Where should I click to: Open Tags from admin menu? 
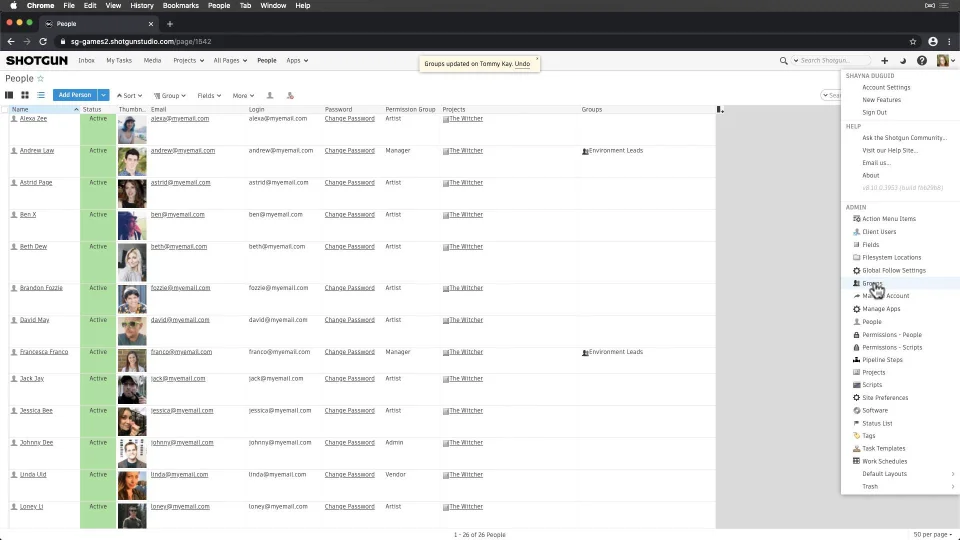click(868, 435)
